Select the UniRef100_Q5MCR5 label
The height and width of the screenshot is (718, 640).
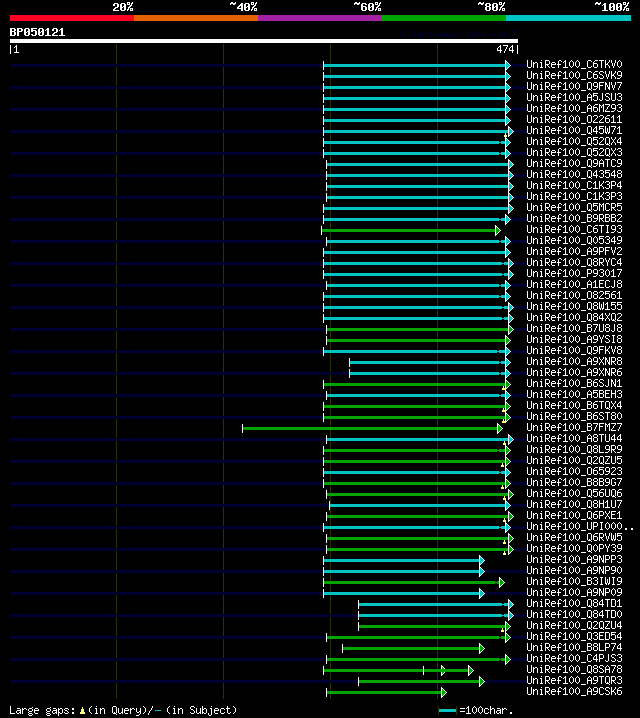[574, 207]
